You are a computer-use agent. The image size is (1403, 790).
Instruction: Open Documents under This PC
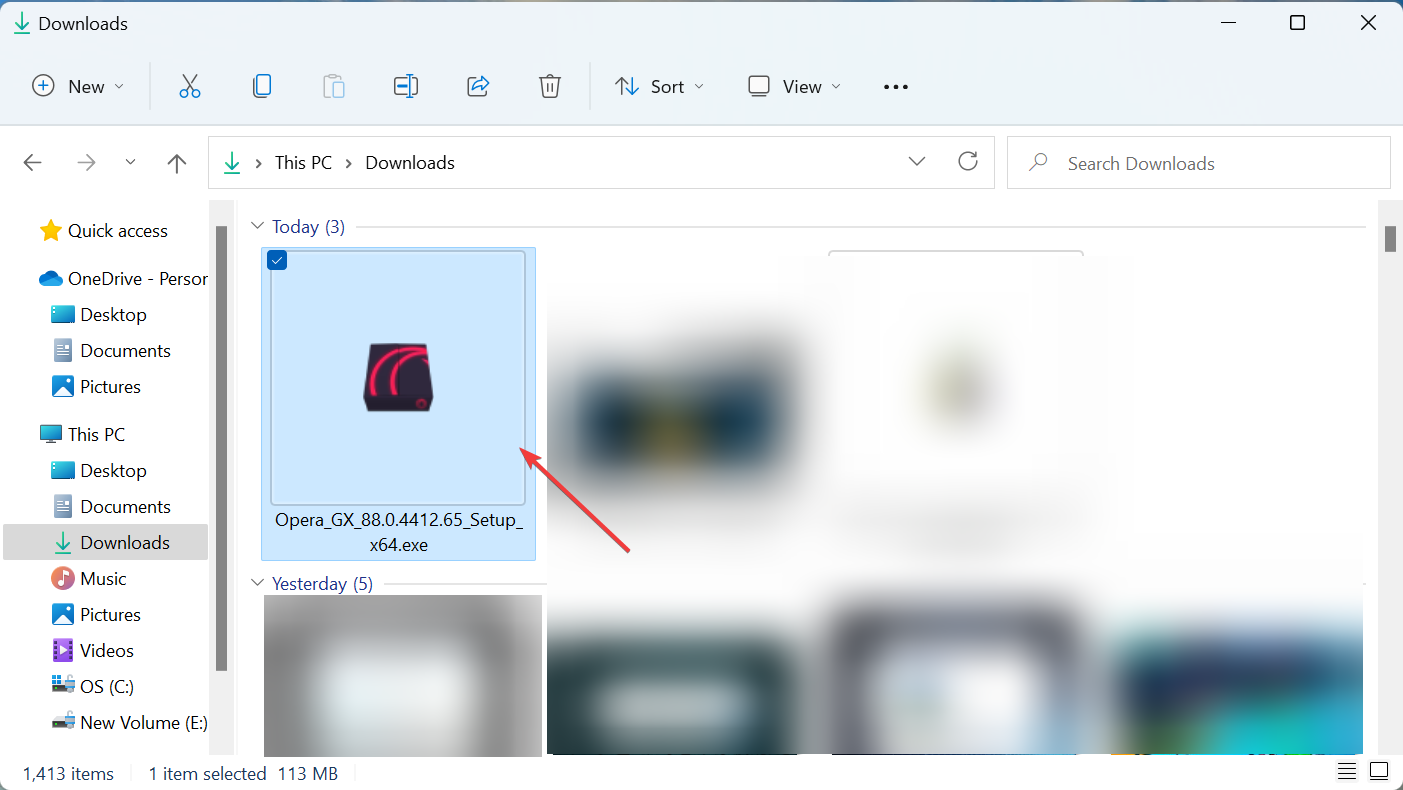click(126, 507)
